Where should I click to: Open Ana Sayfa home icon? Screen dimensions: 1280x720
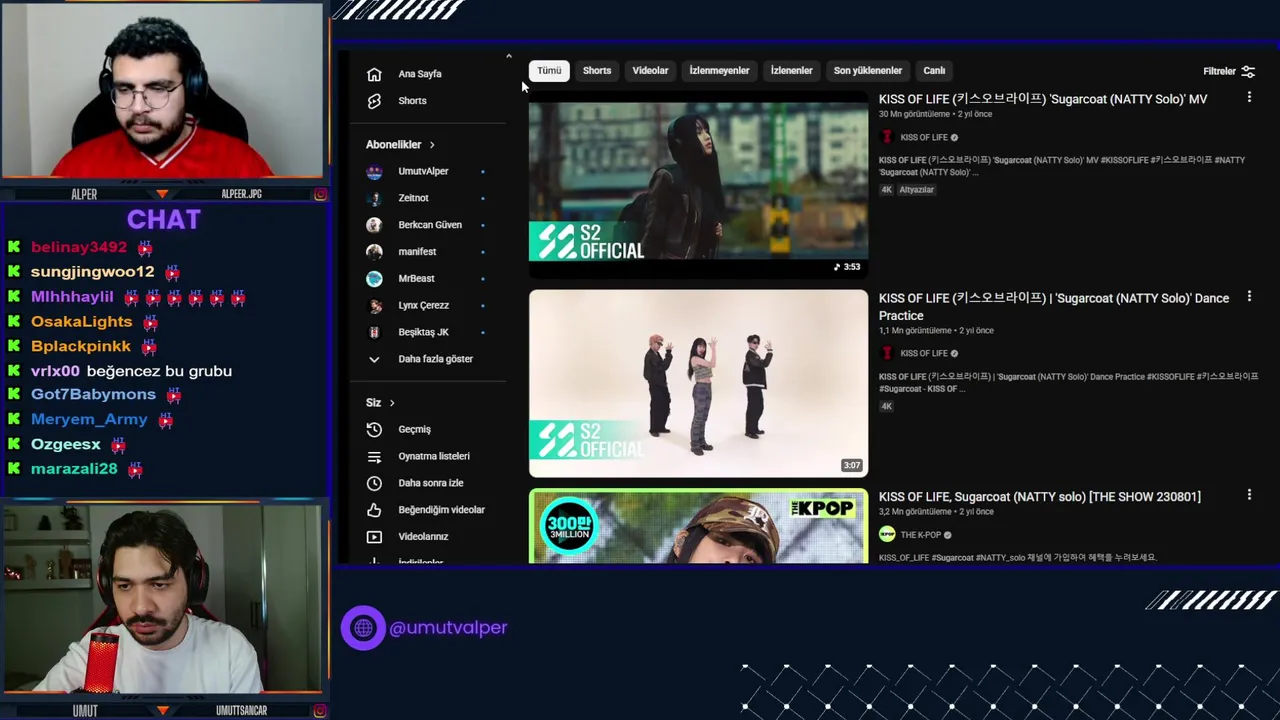coord(374,74)
